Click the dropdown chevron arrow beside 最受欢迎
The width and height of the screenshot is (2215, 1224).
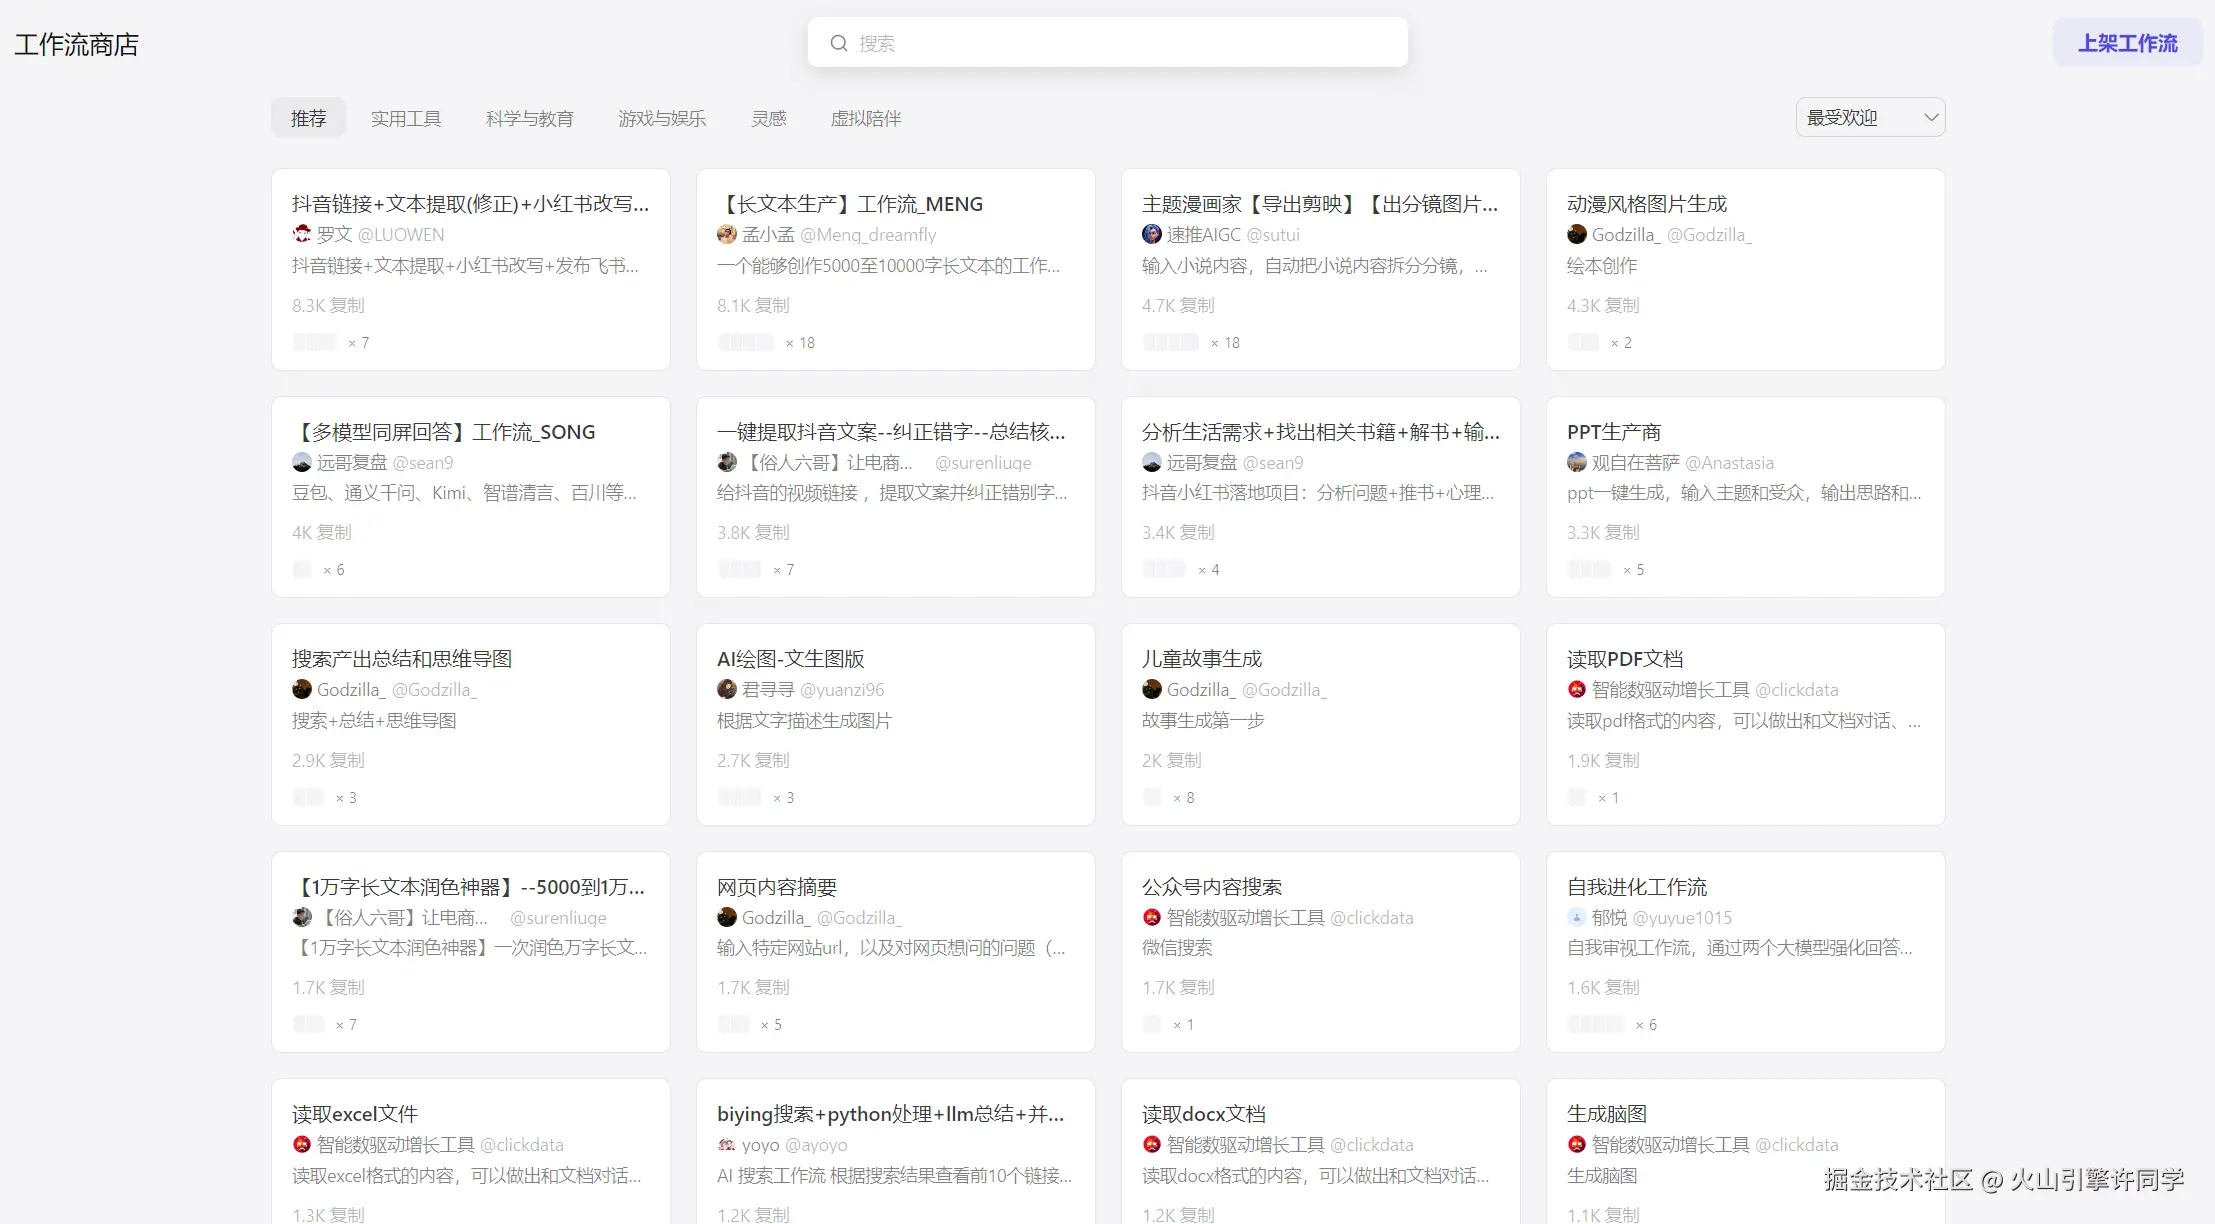[x=1931, y=117]
